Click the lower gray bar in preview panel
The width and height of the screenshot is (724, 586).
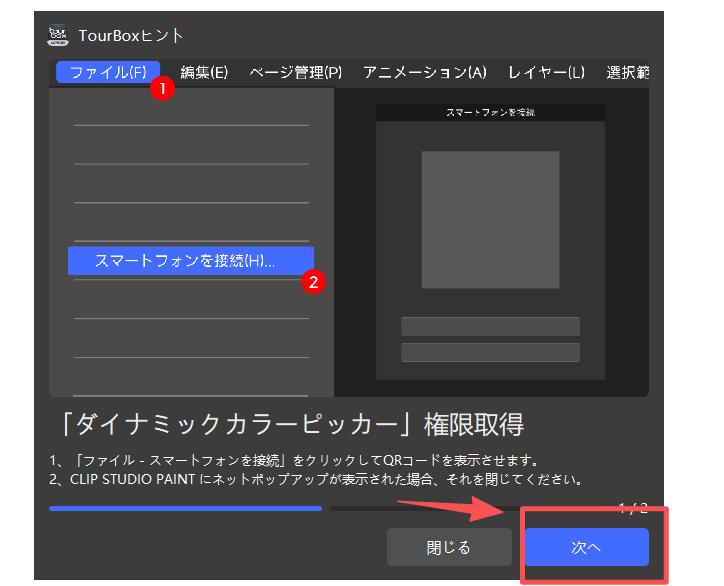[490, 352]
